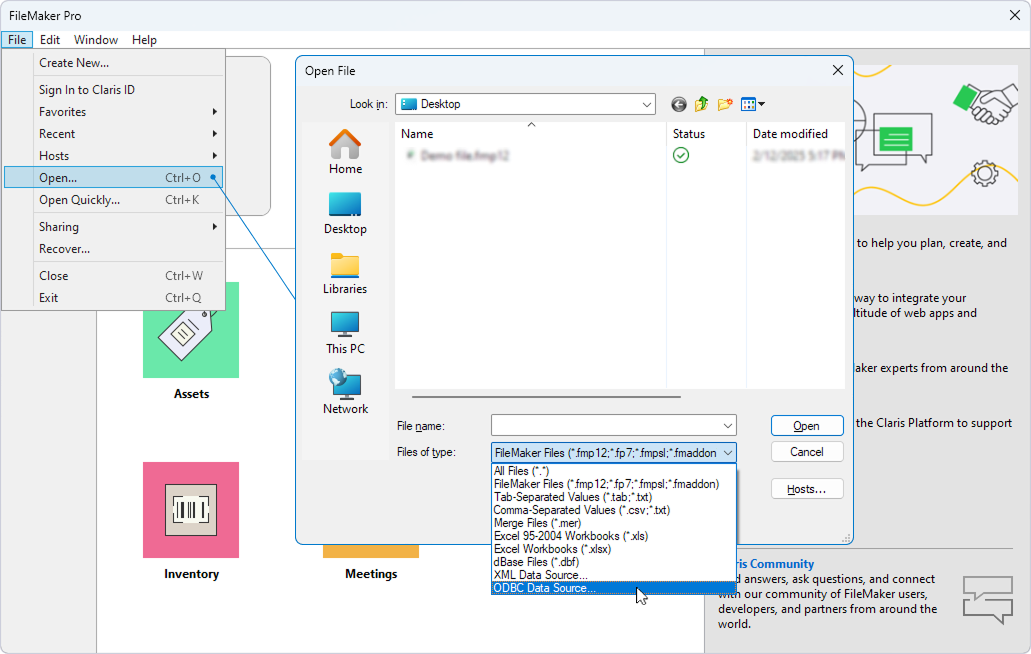
Task: Select ODBC Data Source file type
Action: (545, 588)
